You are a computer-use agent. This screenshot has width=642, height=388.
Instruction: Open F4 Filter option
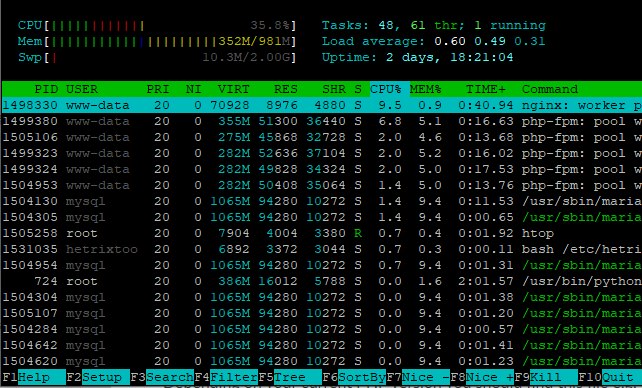pos(226,377)
